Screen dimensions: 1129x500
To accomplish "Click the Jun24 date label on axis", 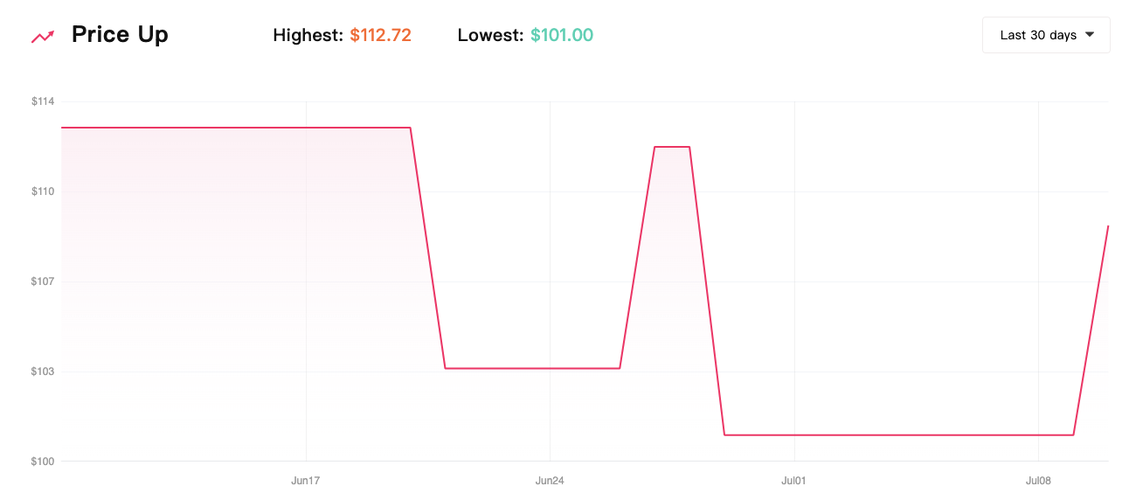I will [550, 481].
